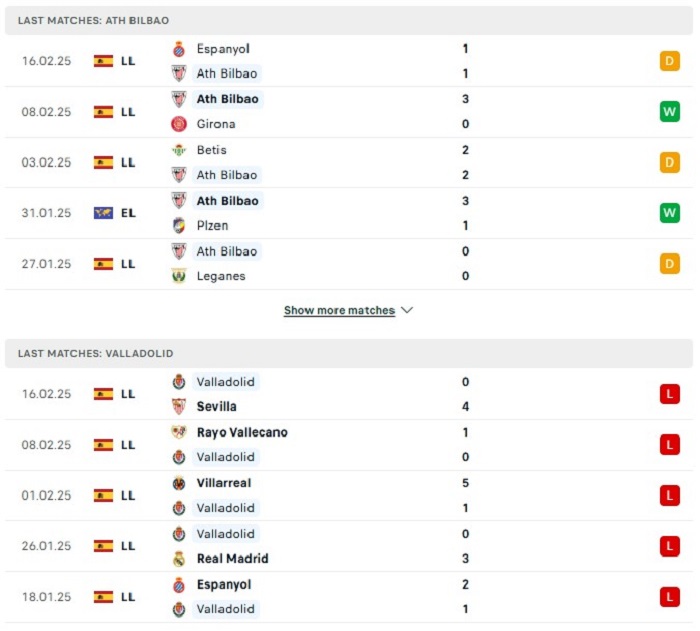Expand Show more matches chevron arrow

point(407,310)
